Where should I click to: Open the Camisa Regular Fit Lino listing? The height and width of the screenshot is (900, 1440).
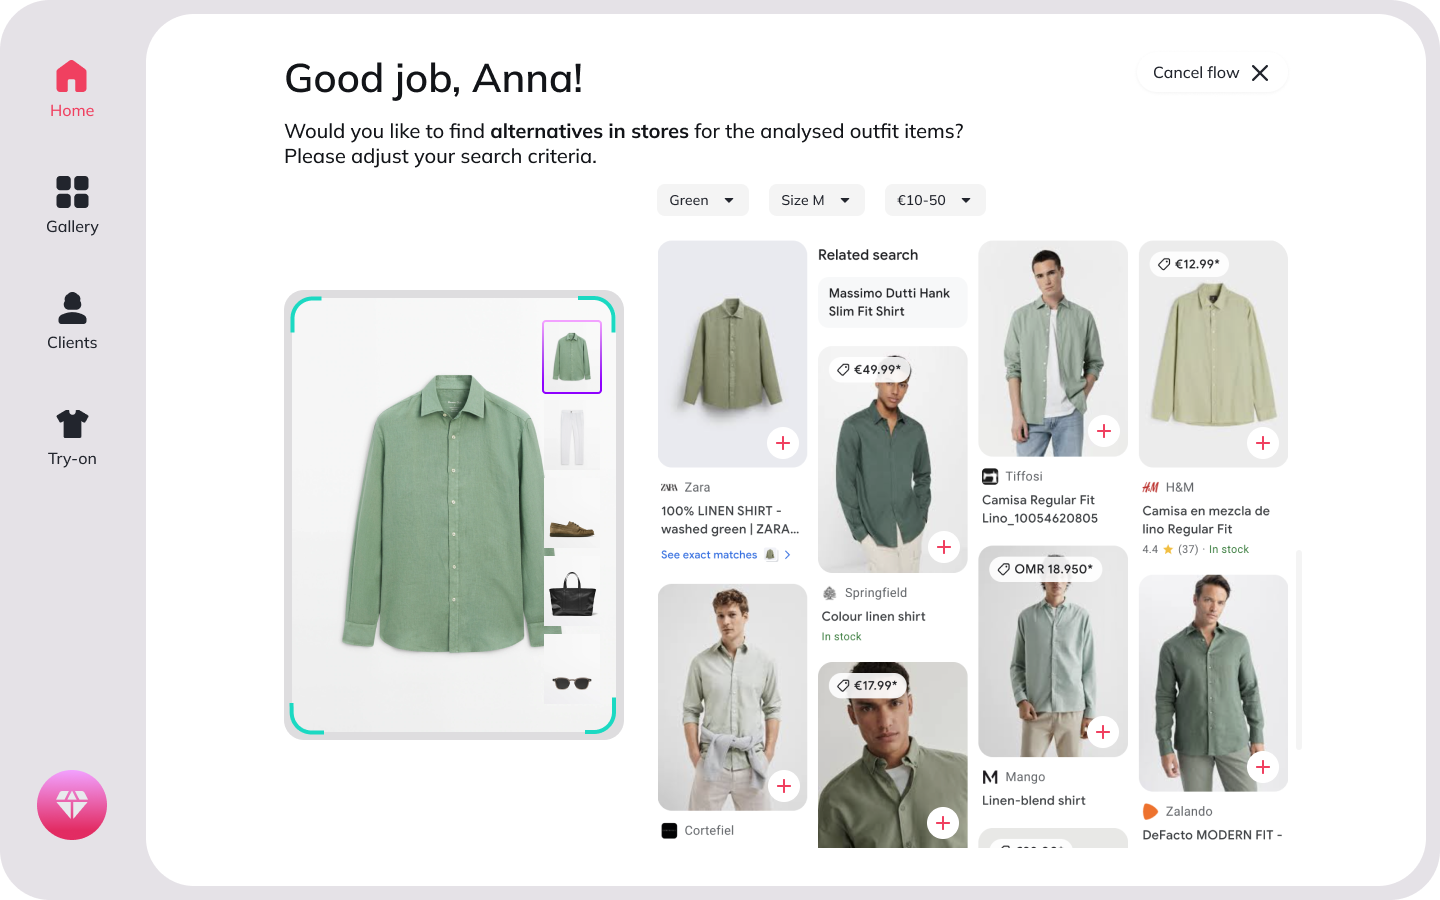pyautogui.click(x=1040, y=509)
